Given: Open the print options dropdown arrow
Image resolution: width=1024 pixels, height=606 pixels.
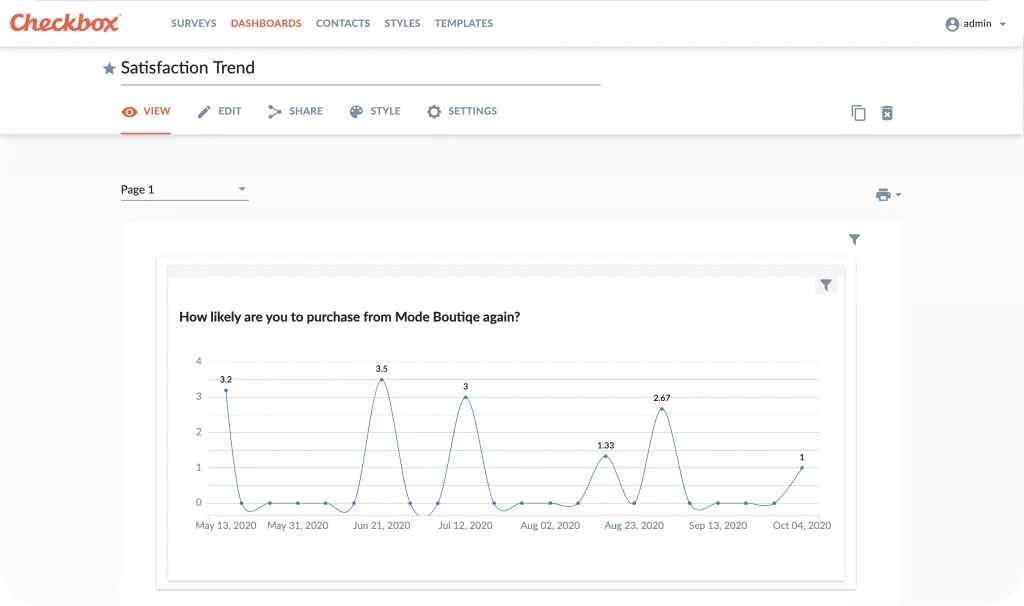Looking at the screenshot, I should [898, 195].
